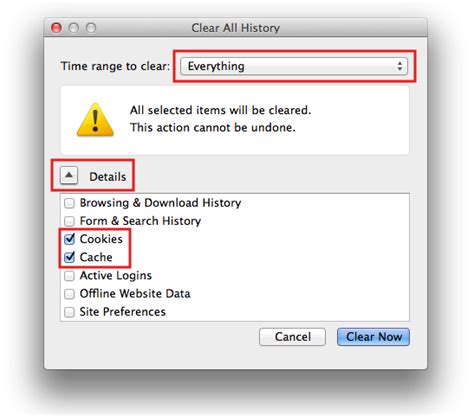The width and height of the screenshot is (474, 416).
Task: Close the dialog using the red button
Action: (x=56, y=28)
